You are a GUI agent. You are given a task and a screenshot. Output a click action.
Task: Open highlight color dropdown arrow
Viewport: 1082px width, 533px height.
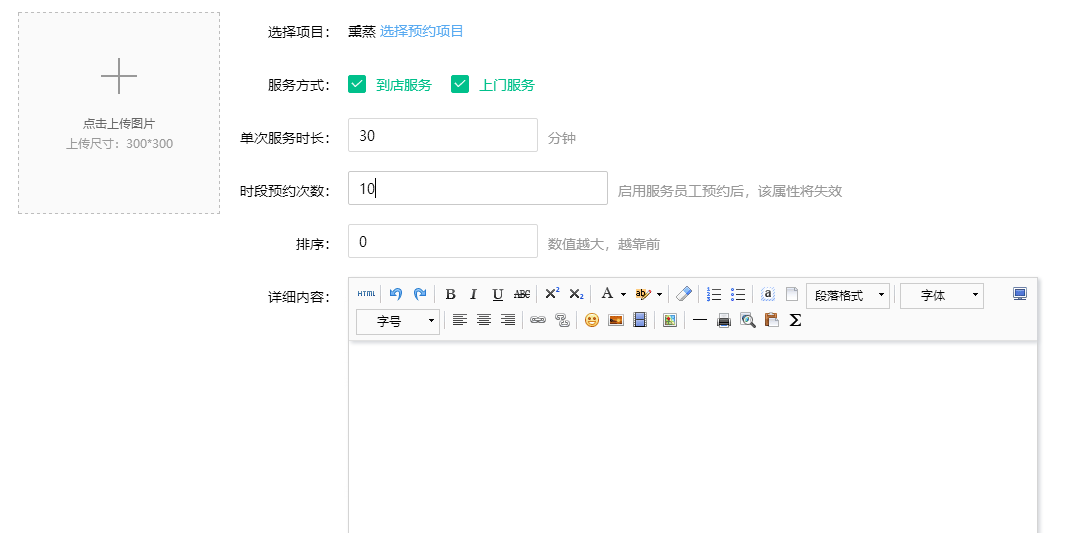(x=660, y=295)
